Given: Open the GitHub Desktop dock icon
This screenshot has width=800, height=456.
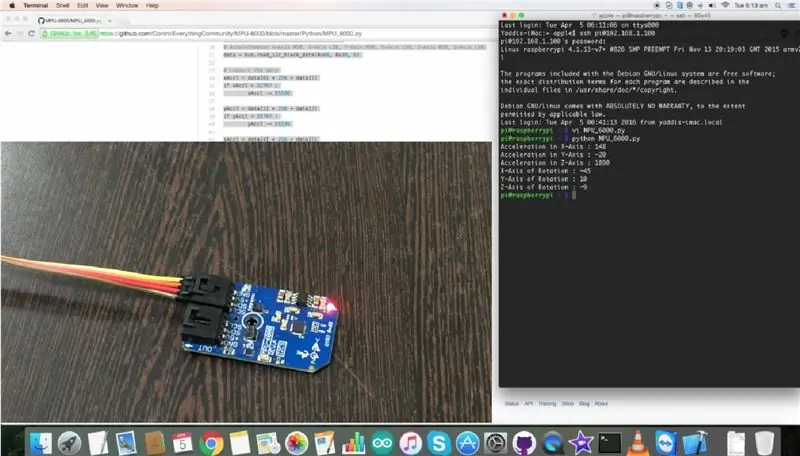Looking at the screenshot, I should (524, 443).
